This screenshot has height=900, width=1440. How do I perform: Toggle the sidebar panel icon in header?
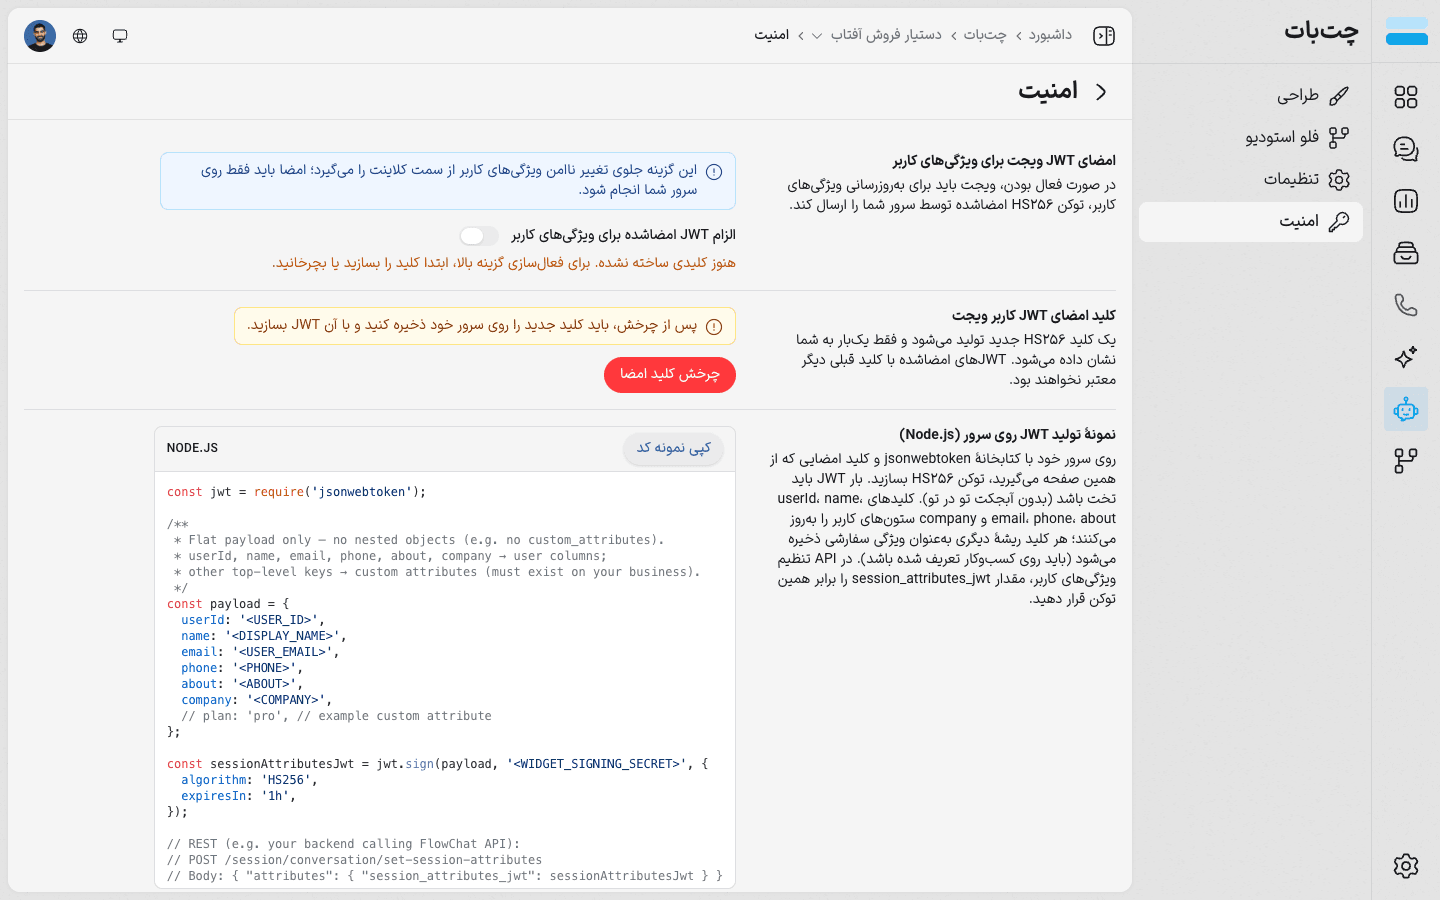click(x=1104, y=36)
